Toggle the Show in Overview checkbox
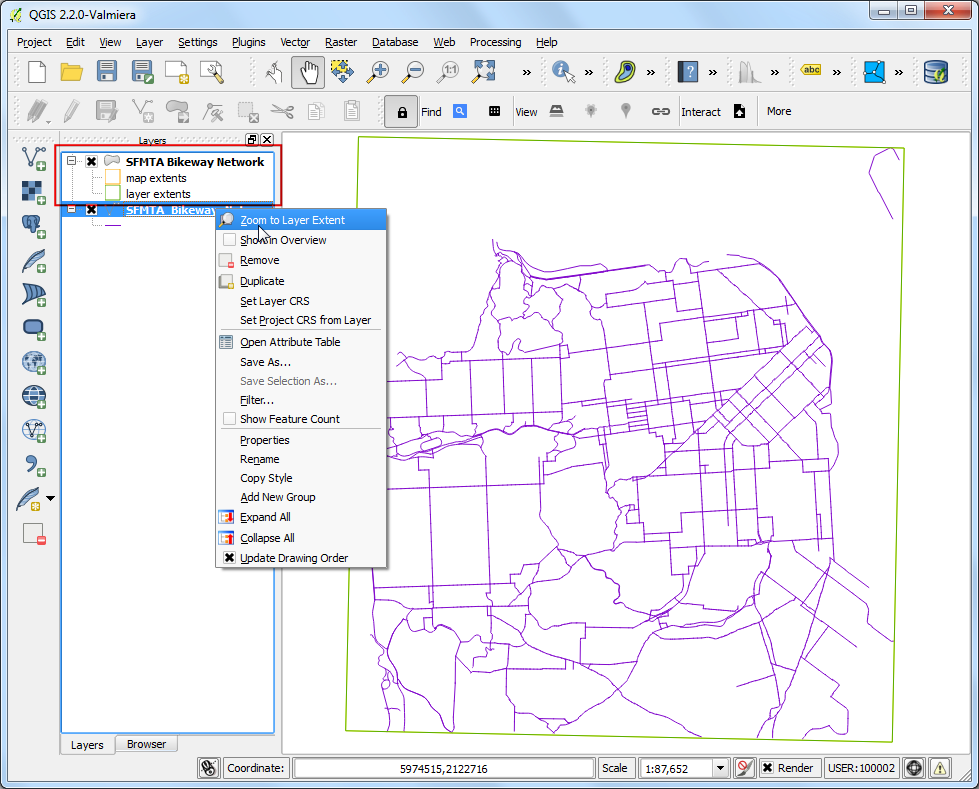The image size is (979, 789). pyautogui.click(x=229, y=240)
